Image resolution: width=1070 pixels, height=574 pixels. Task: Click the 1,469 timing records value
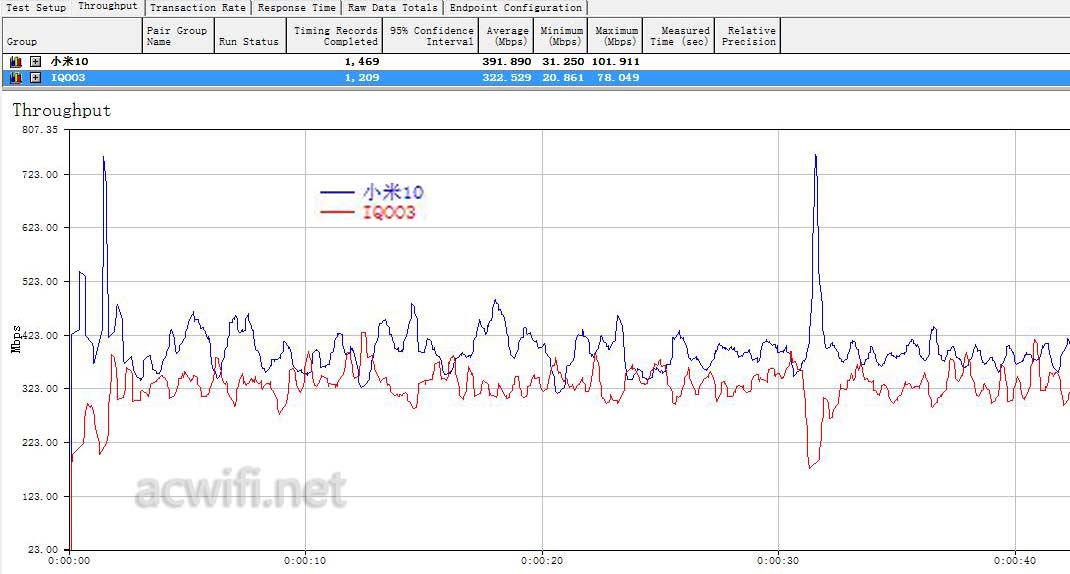tap(362, 61)
